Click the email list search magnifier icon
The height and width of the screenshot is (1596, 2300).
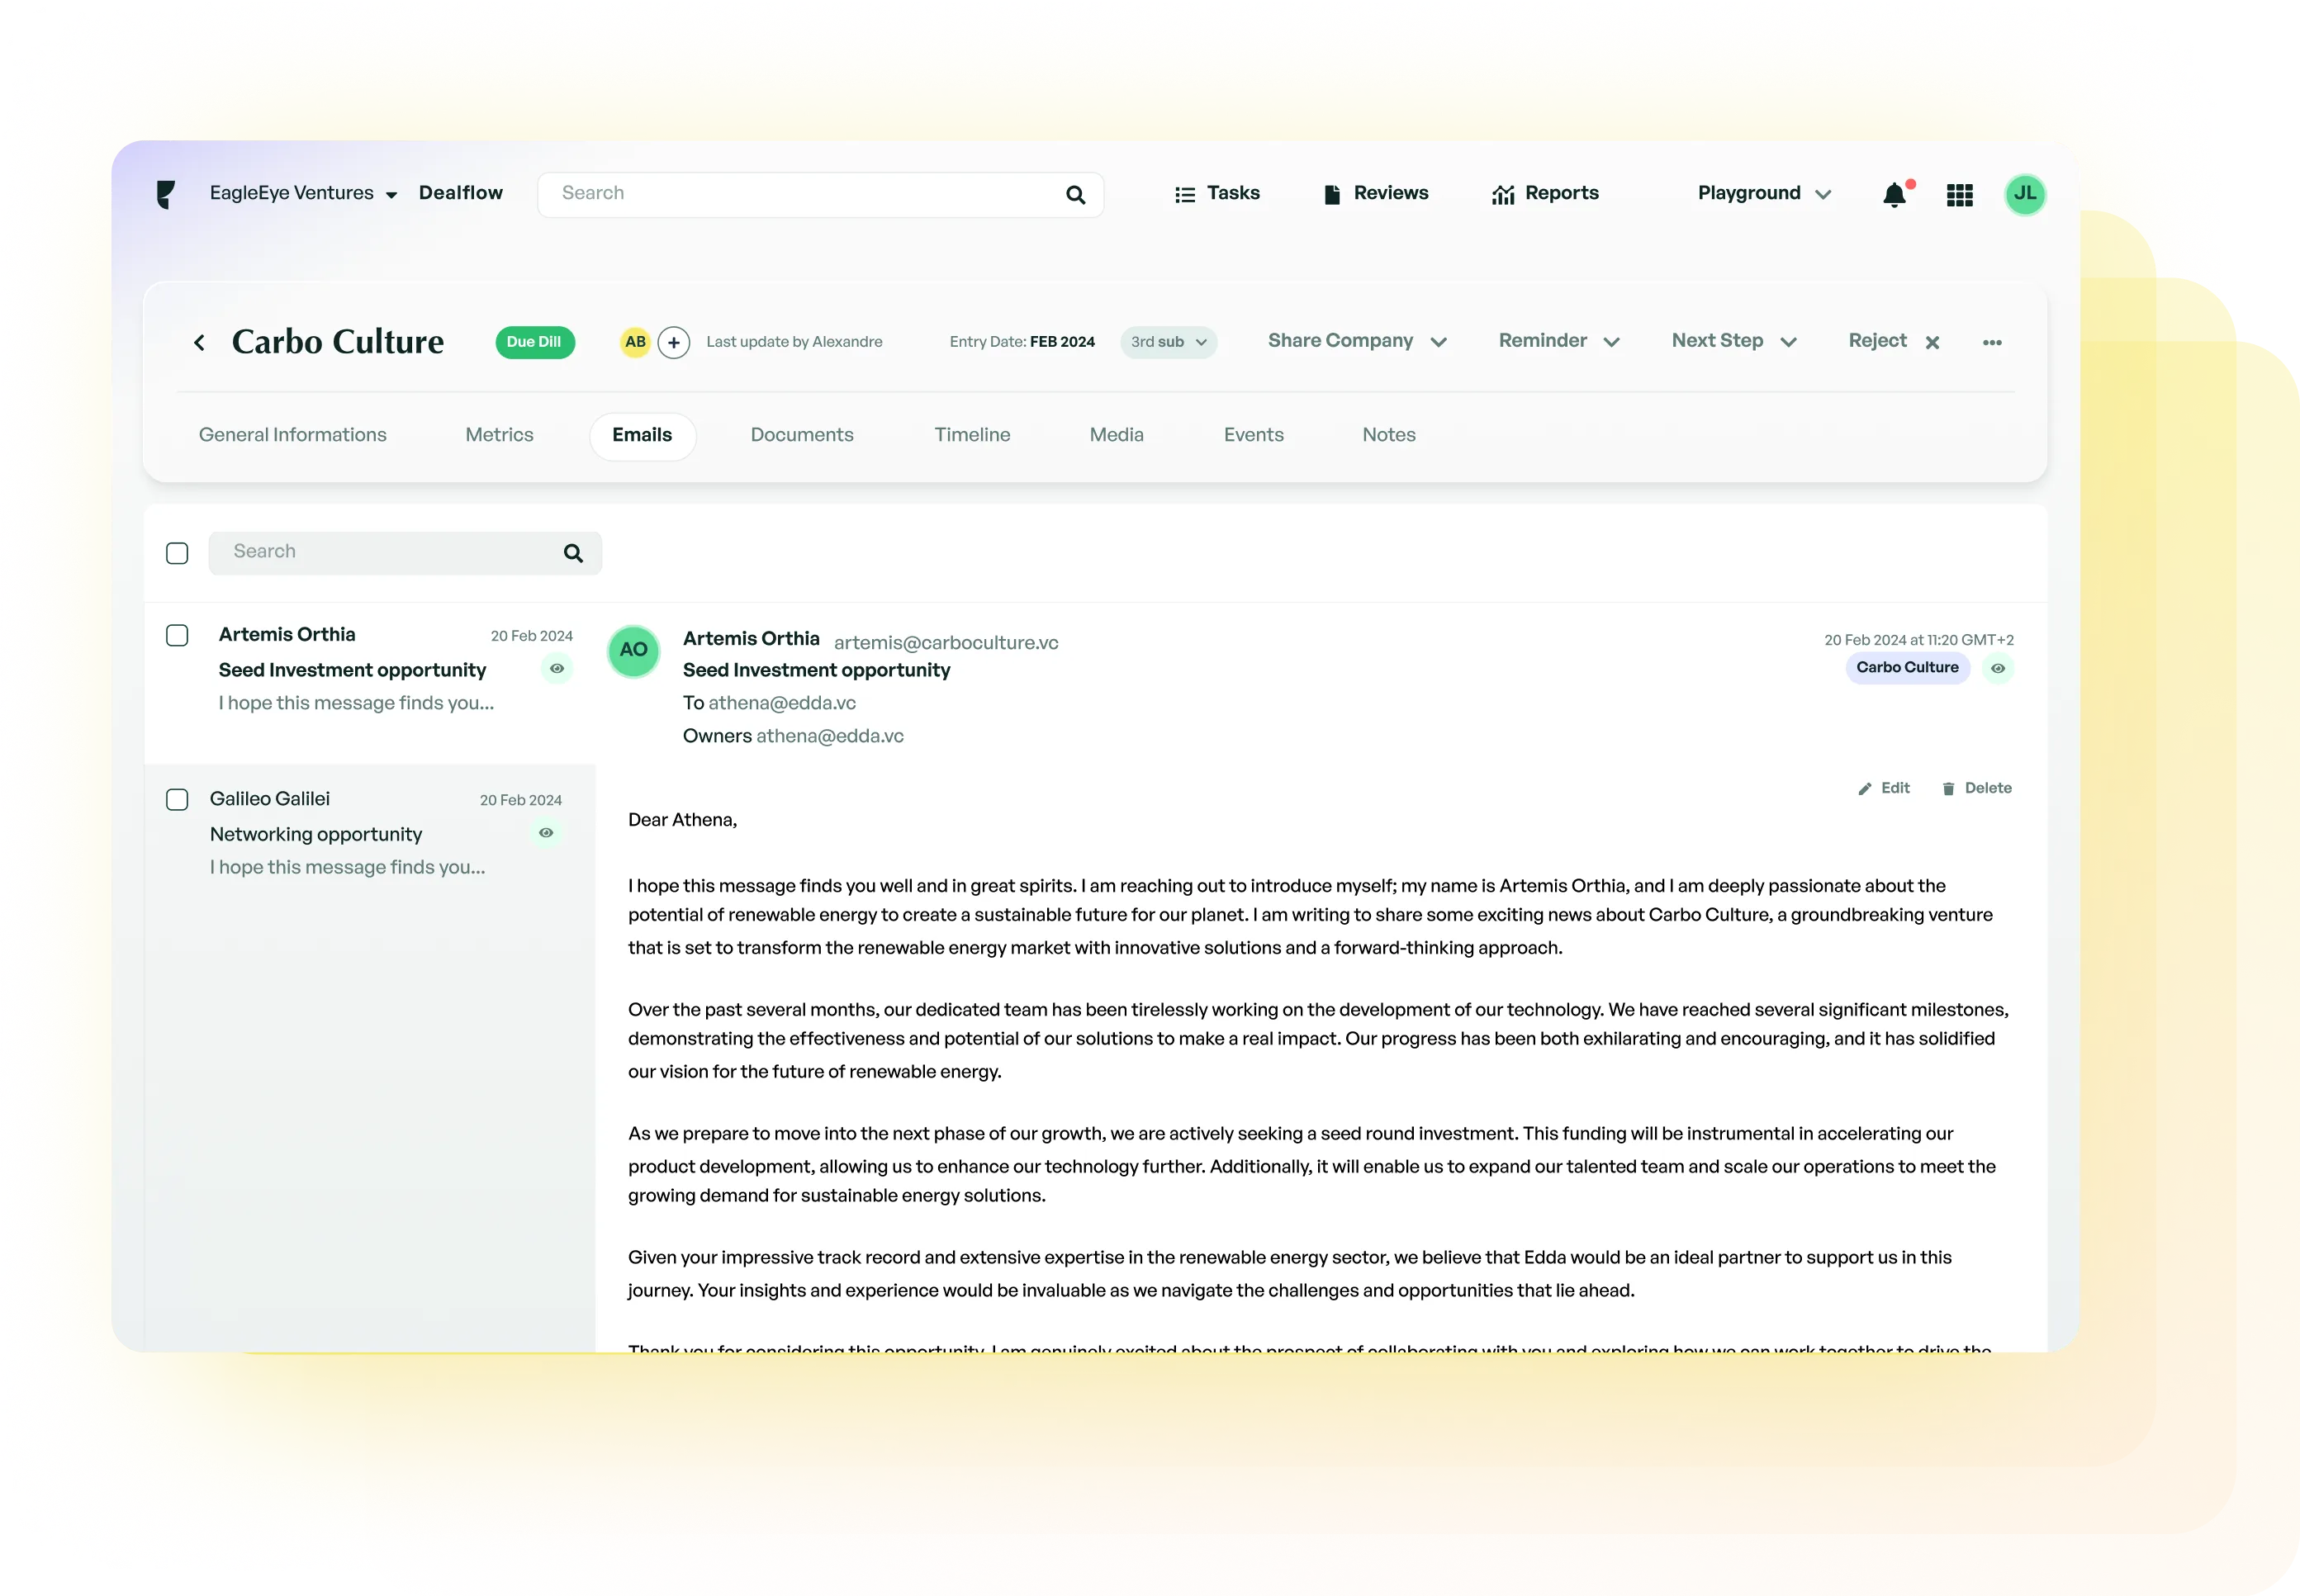pyautogui.click(x=573, y=553)
